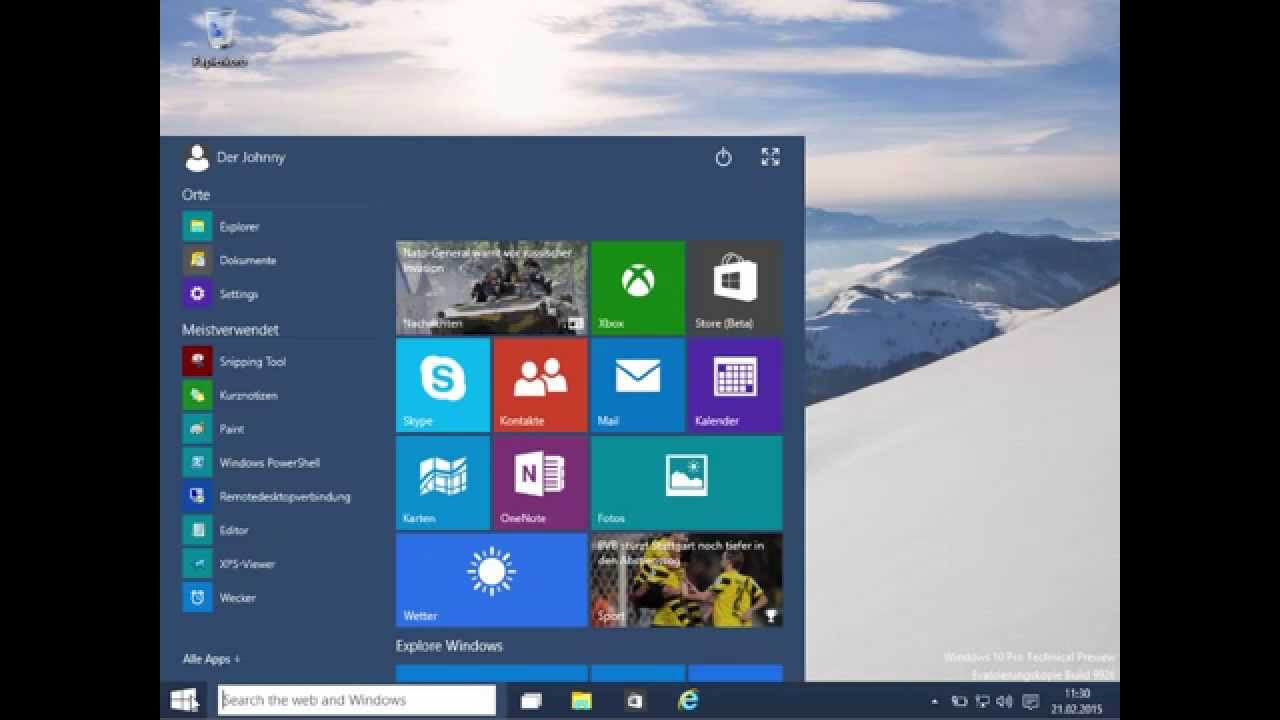This screenshot has width=1280, height=720.
Task: Open the Recycle Bin desktop icon
Action: (x=219, y=38)
